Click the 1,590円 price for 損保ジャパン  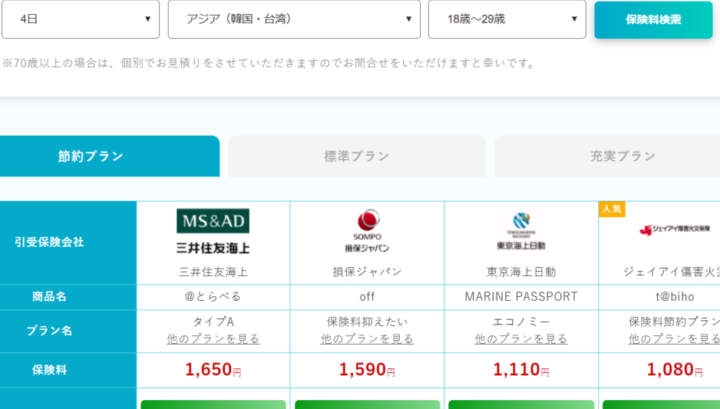(367, 370)
